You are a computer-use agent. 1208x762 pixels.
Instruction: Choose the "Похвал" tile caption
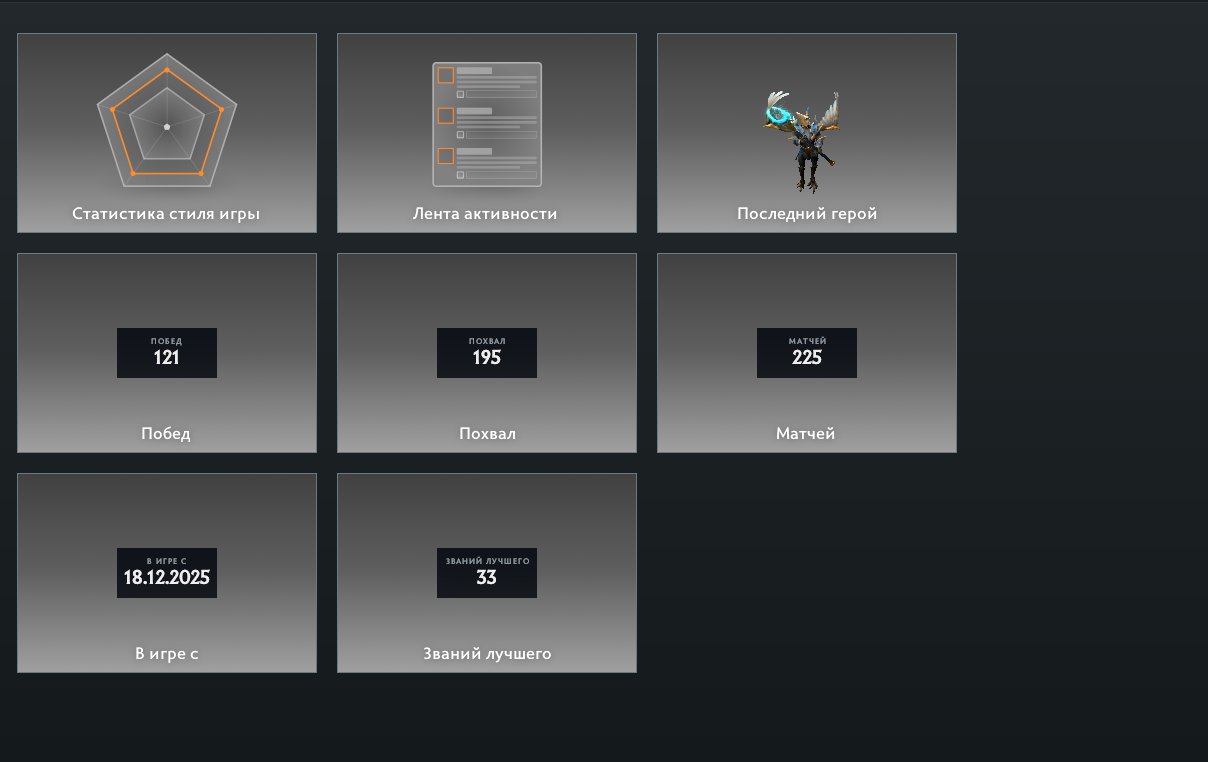click(487, 433)
